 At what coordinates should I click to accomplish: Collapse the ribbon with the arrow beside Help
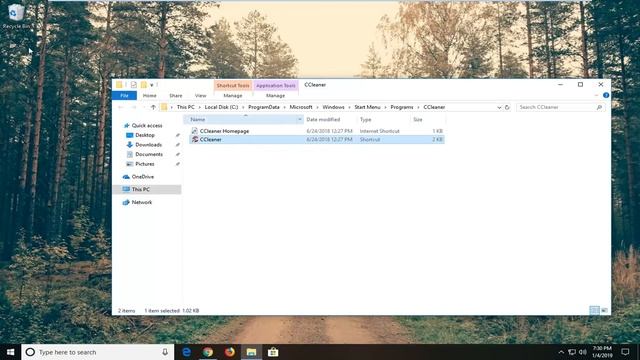coord(596,95)
